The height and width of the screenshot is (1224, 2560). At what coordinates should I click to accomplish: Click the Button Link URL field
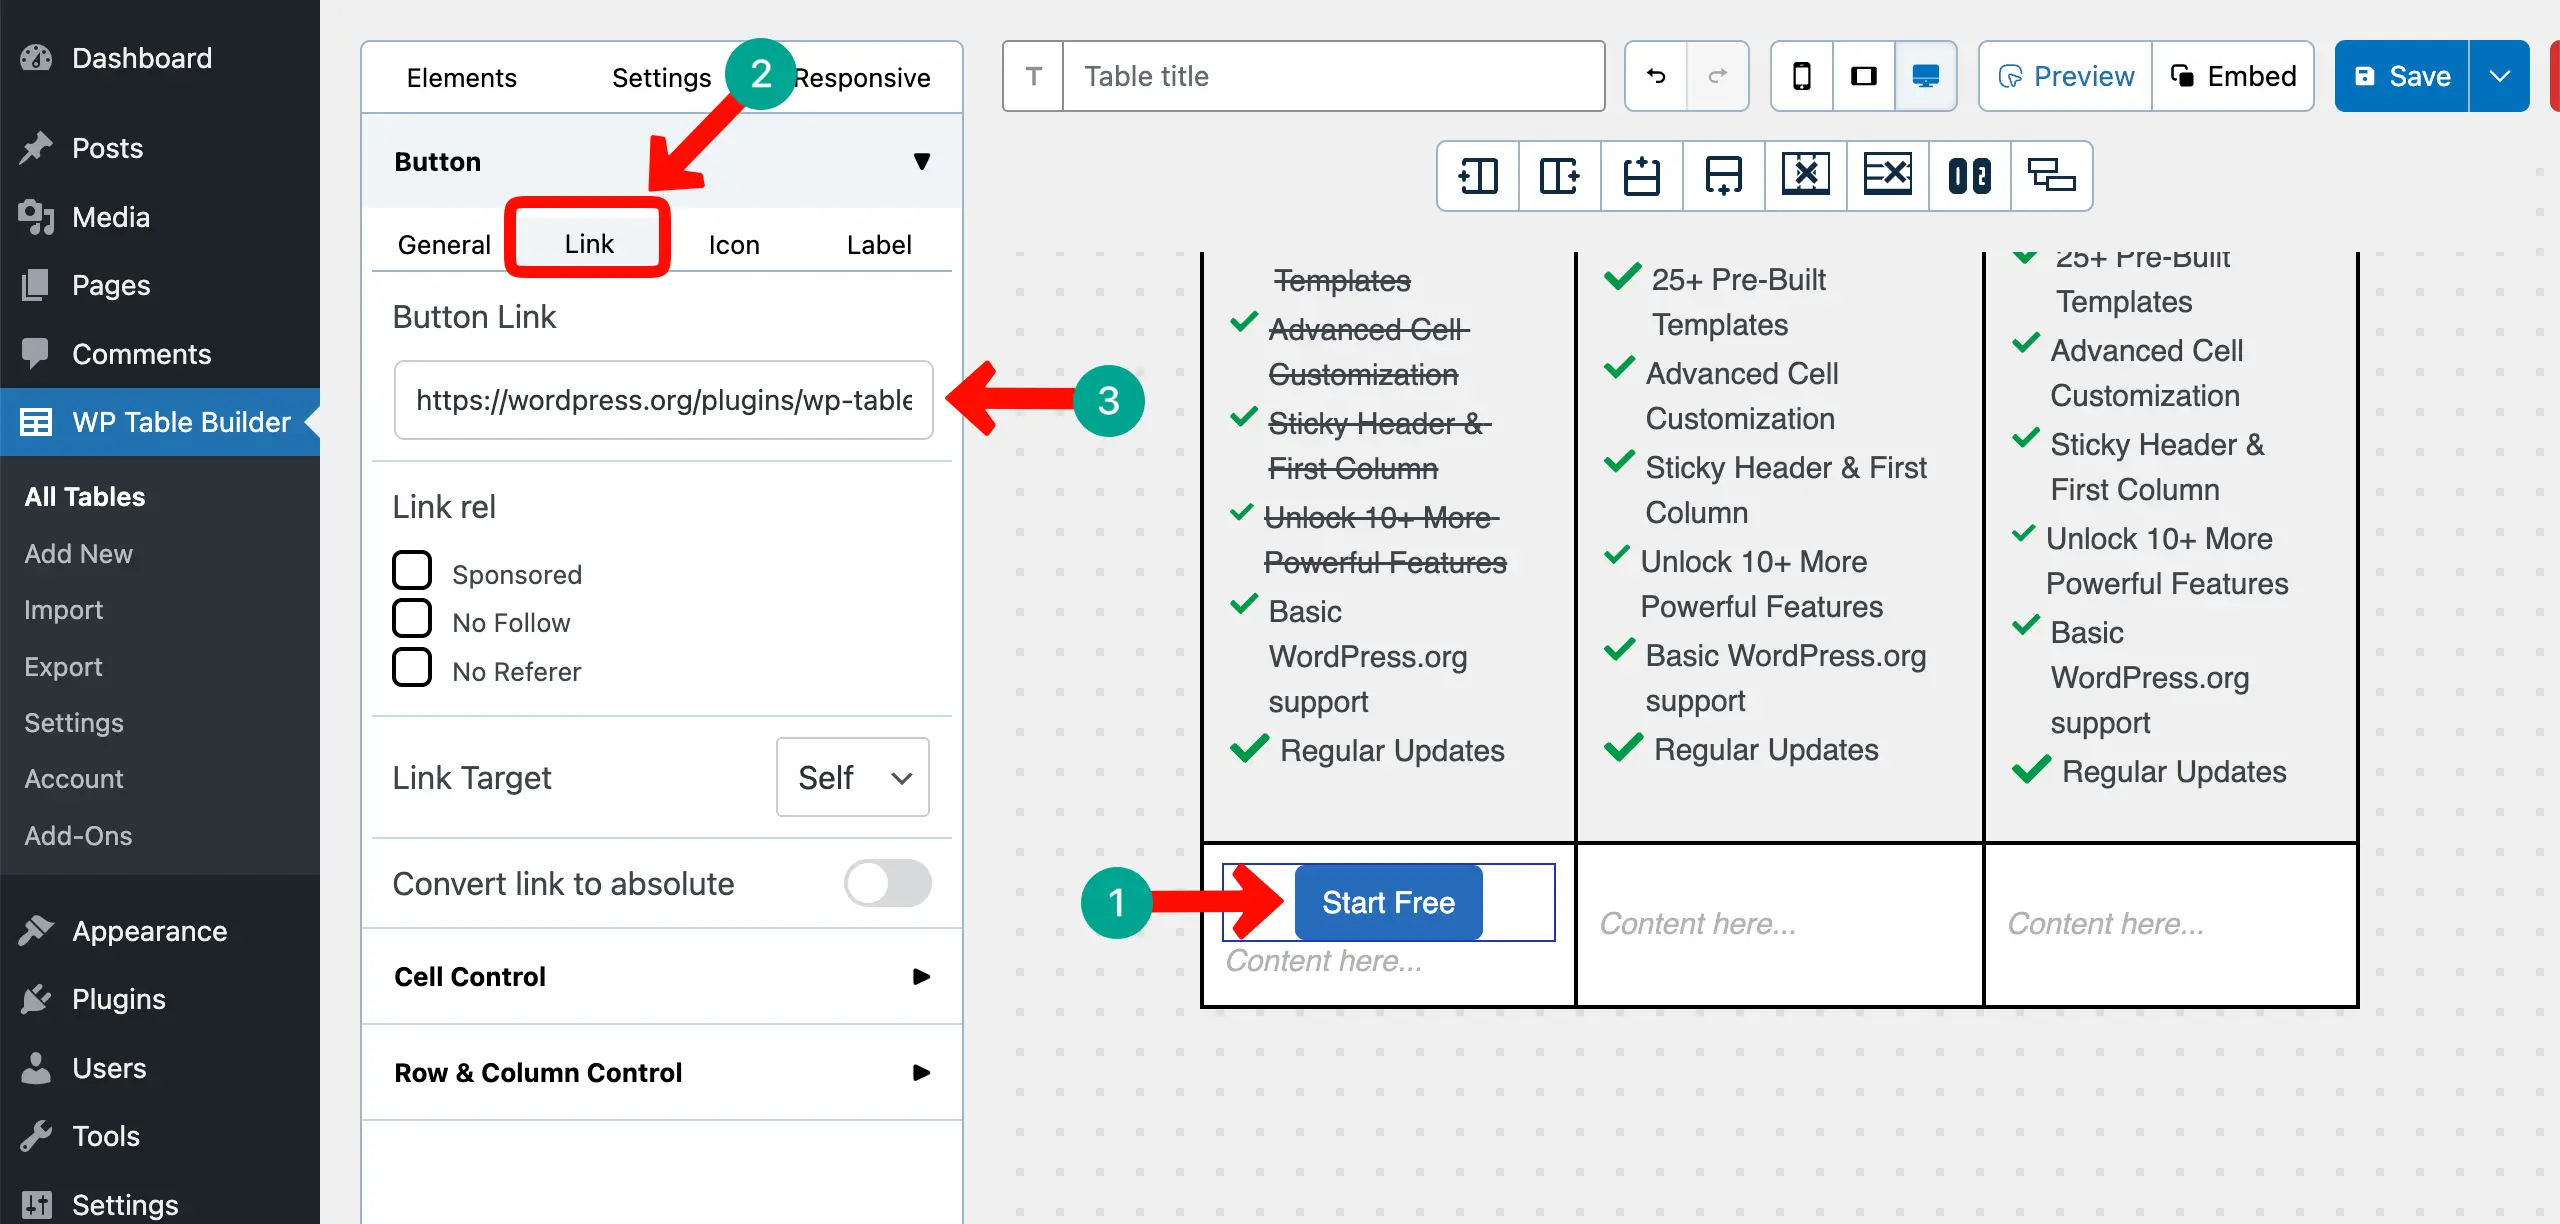pyautogui.click(x=663, y=400)
